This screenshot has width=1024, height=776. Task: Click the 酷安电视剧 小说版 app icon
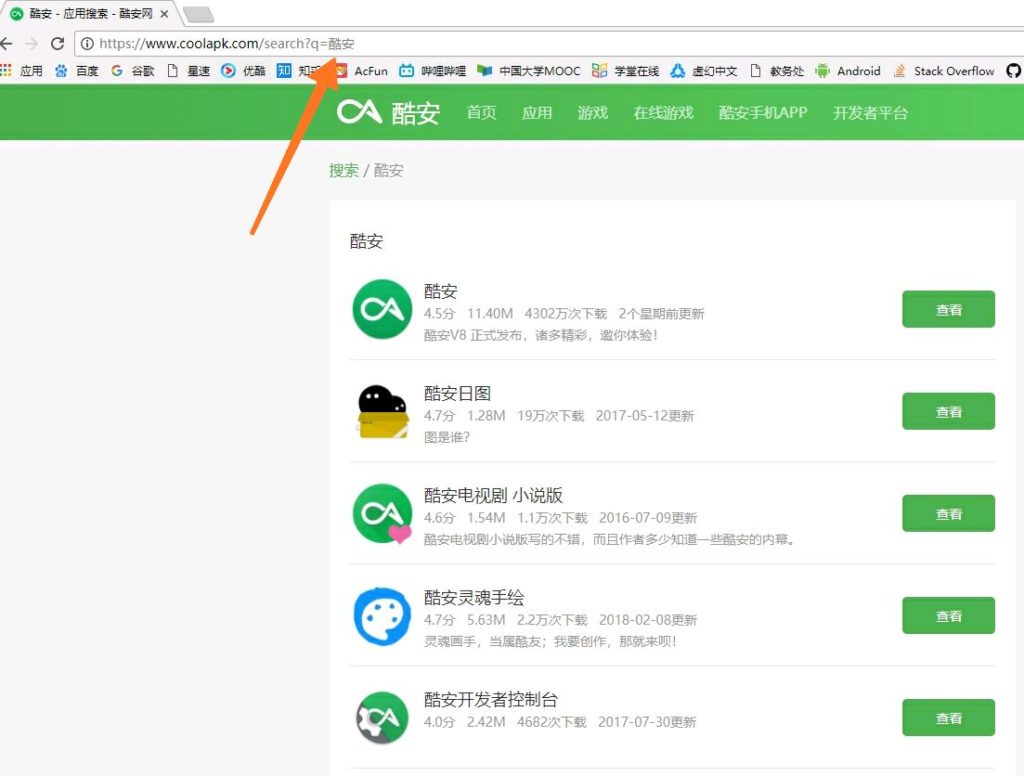coord(382,513)
